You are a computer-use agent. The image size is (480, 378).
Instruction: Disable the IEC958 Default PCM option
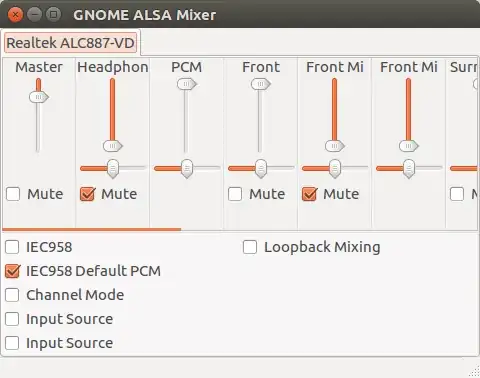tap(12, 271)
